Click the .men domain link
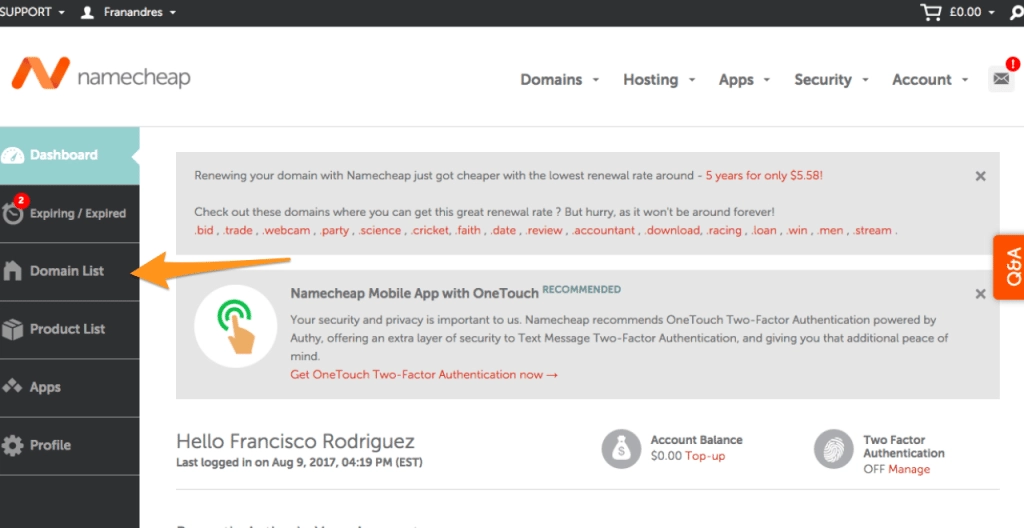The height and width of the screenshot is (528, 1024). pos(830,230)
